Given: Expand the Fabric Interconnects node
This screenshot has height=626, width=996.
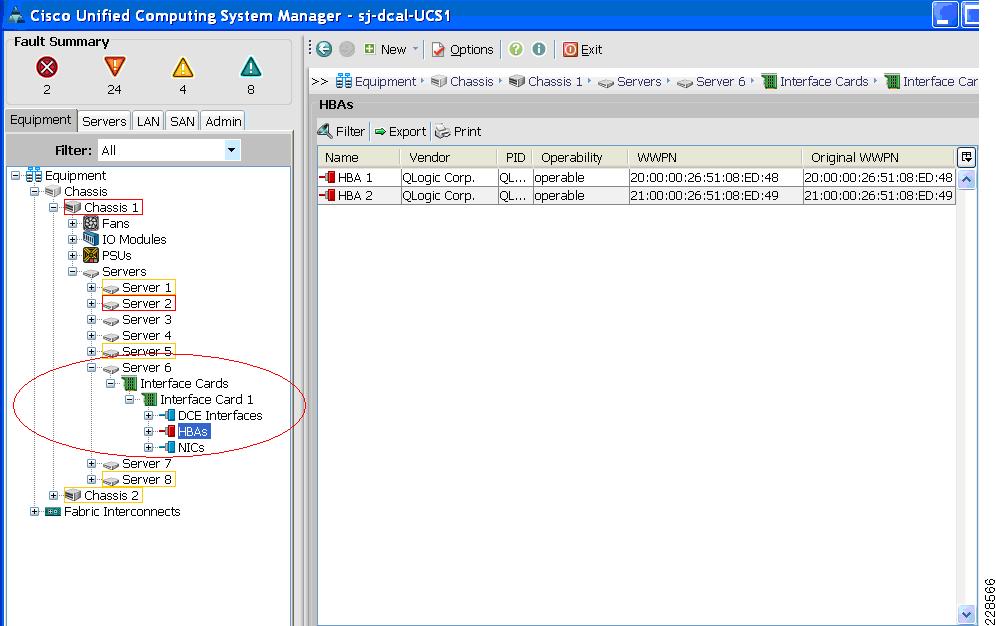Looking at the screenshot, I should [35, 511].
